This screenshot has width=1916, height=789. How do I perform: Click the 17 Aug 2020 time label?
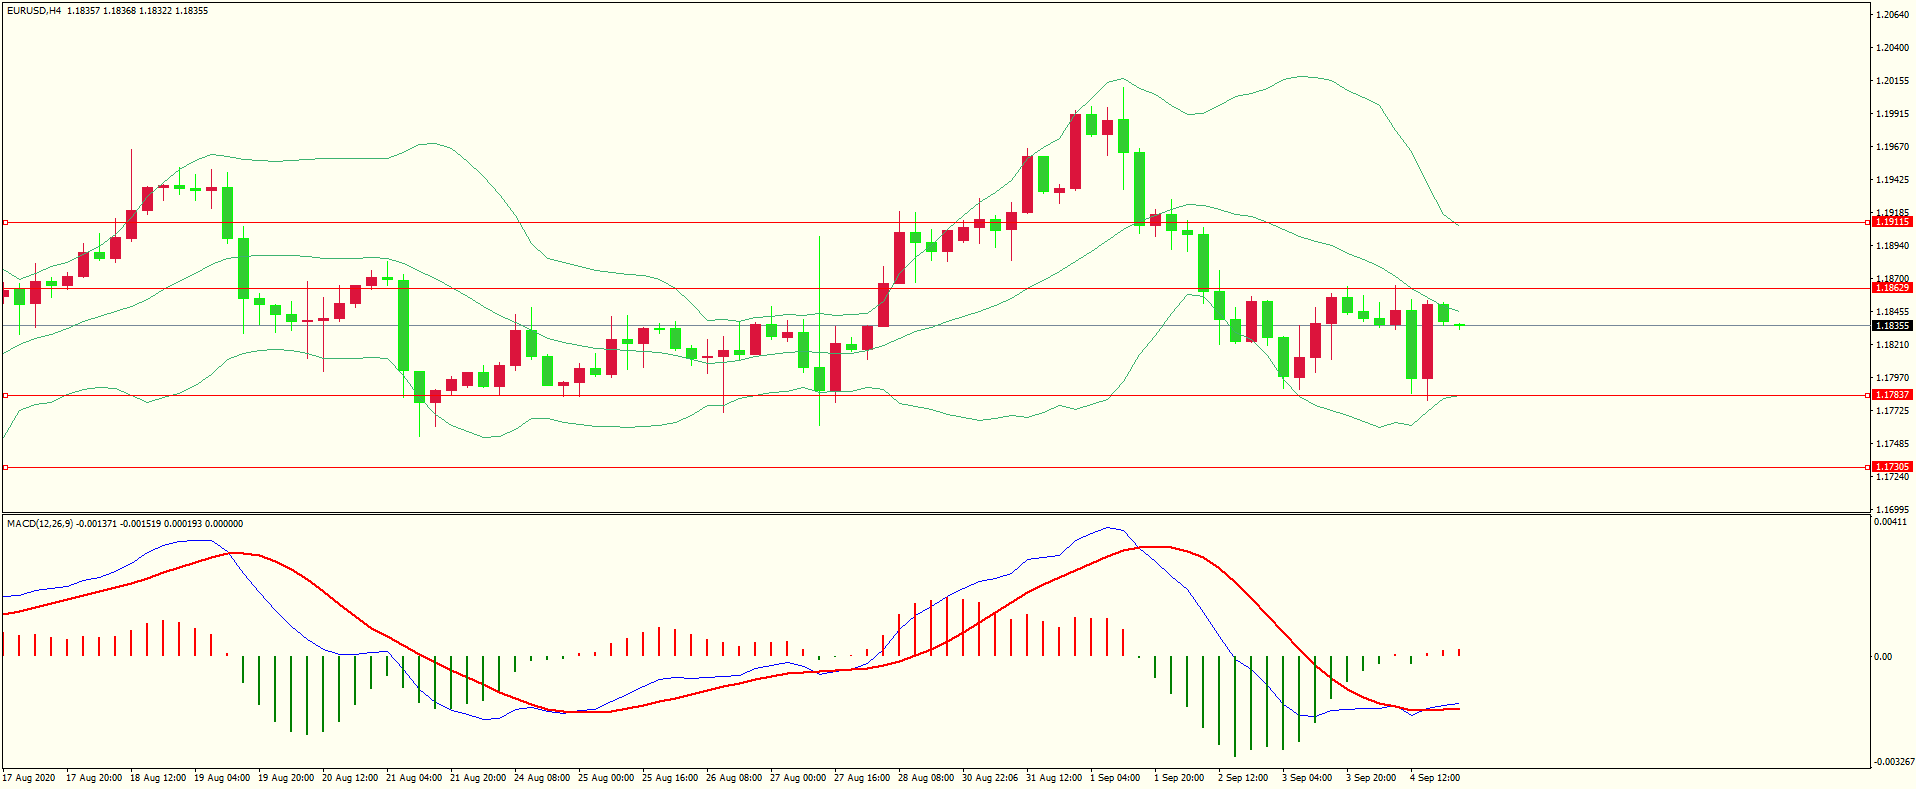click(29, 778)
